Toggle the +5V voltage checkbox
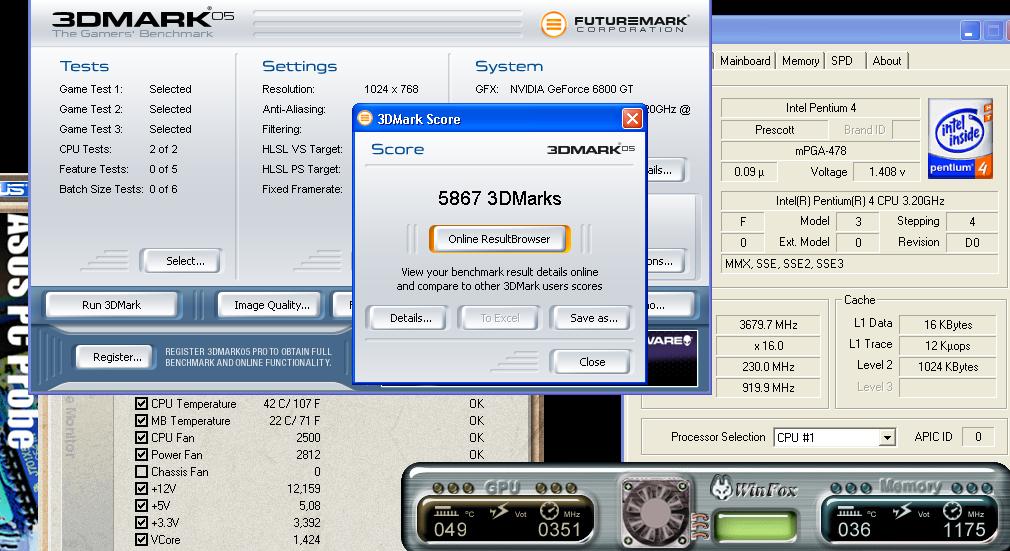 coord(141,506)
